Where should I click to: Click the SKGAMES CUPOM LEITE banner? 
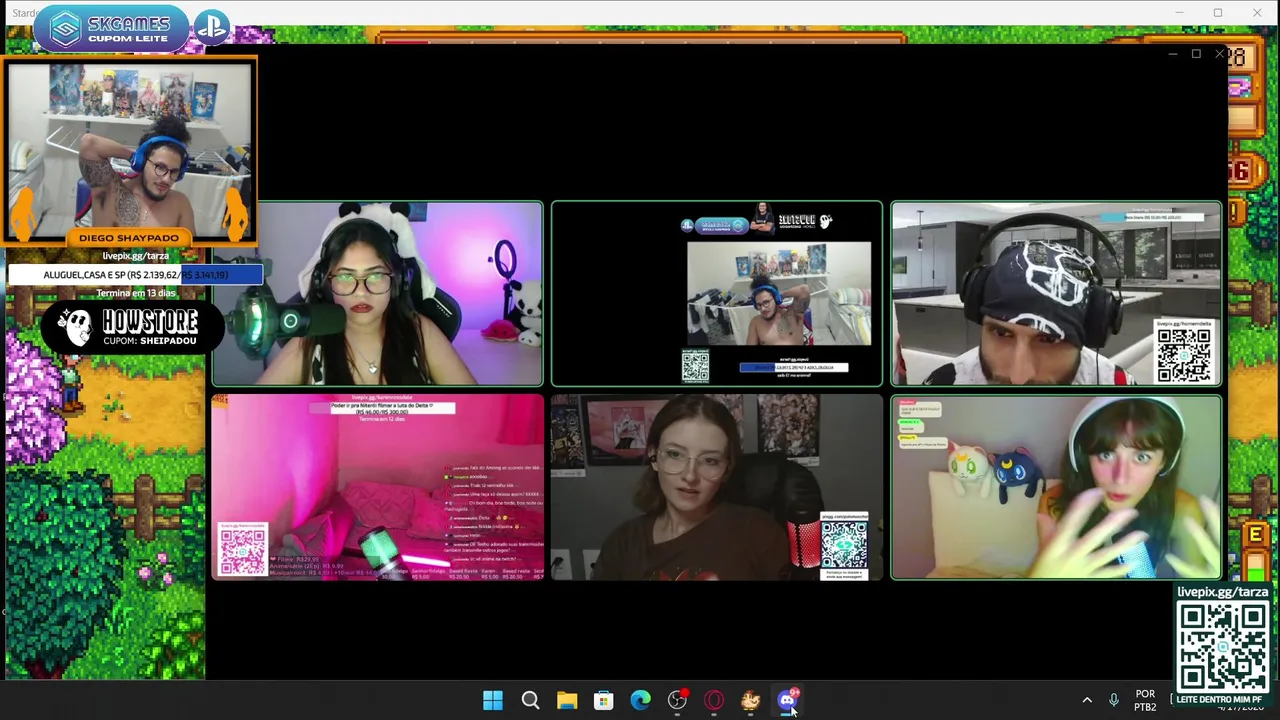tap(111, 28)
